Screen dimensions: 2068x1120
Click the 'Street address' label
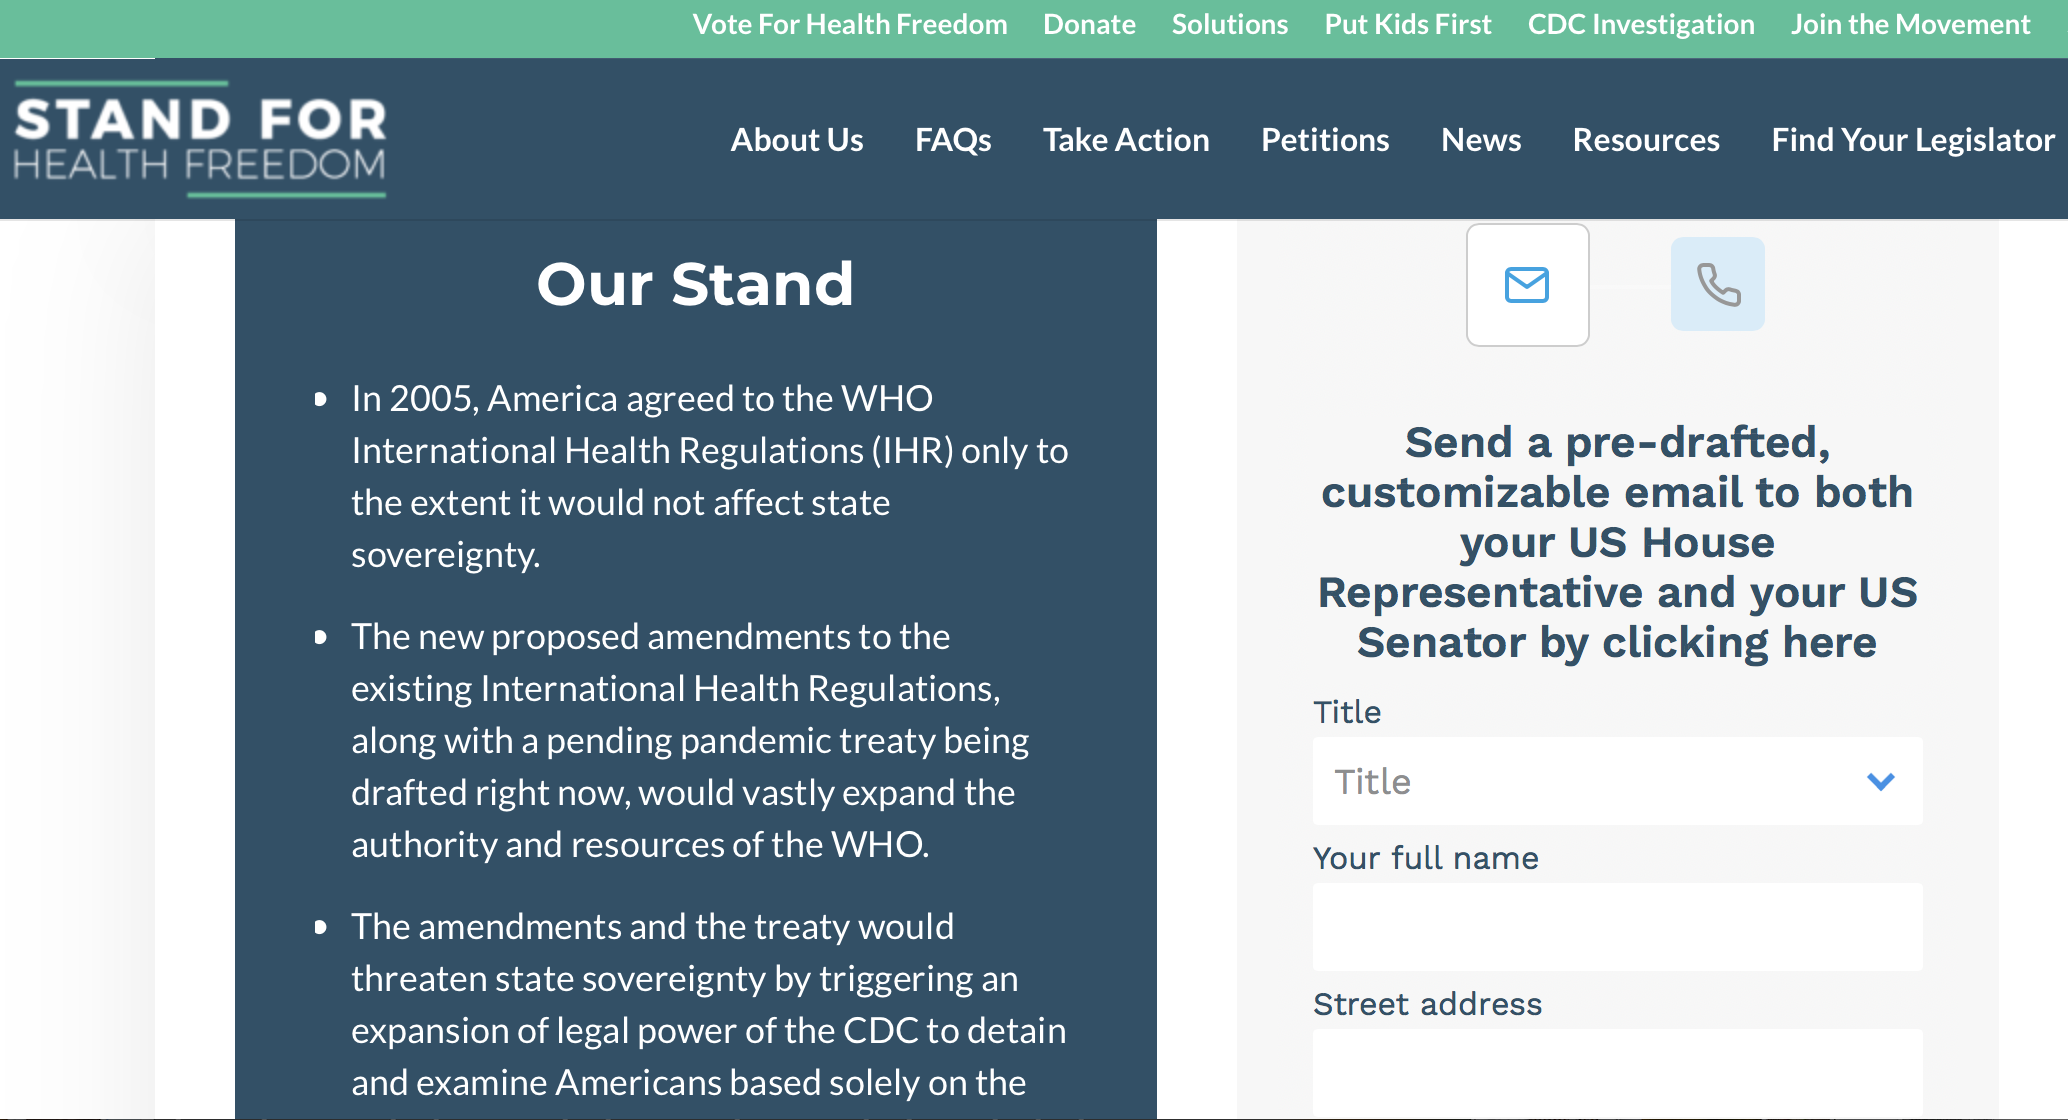coord(1427,1004)
